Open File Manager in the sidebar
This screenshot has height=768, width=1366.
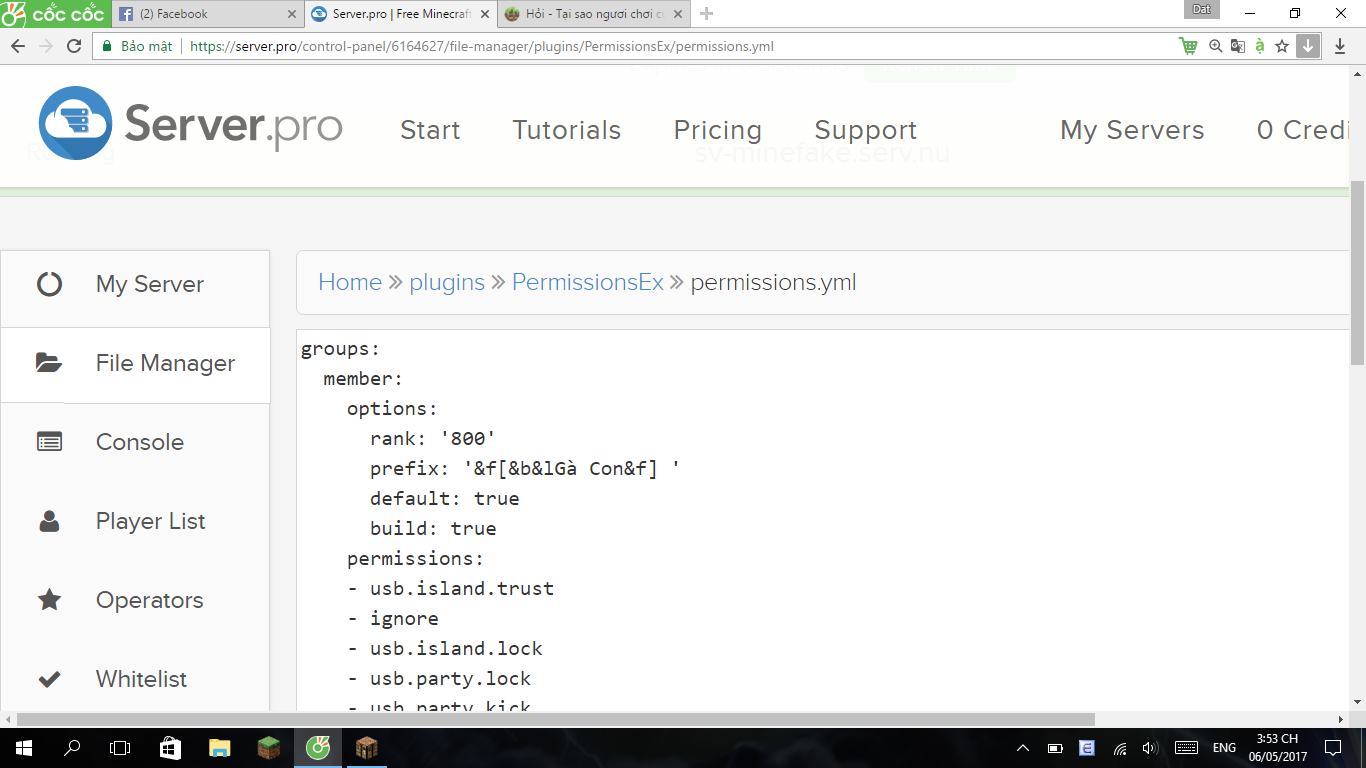point(135,363)
